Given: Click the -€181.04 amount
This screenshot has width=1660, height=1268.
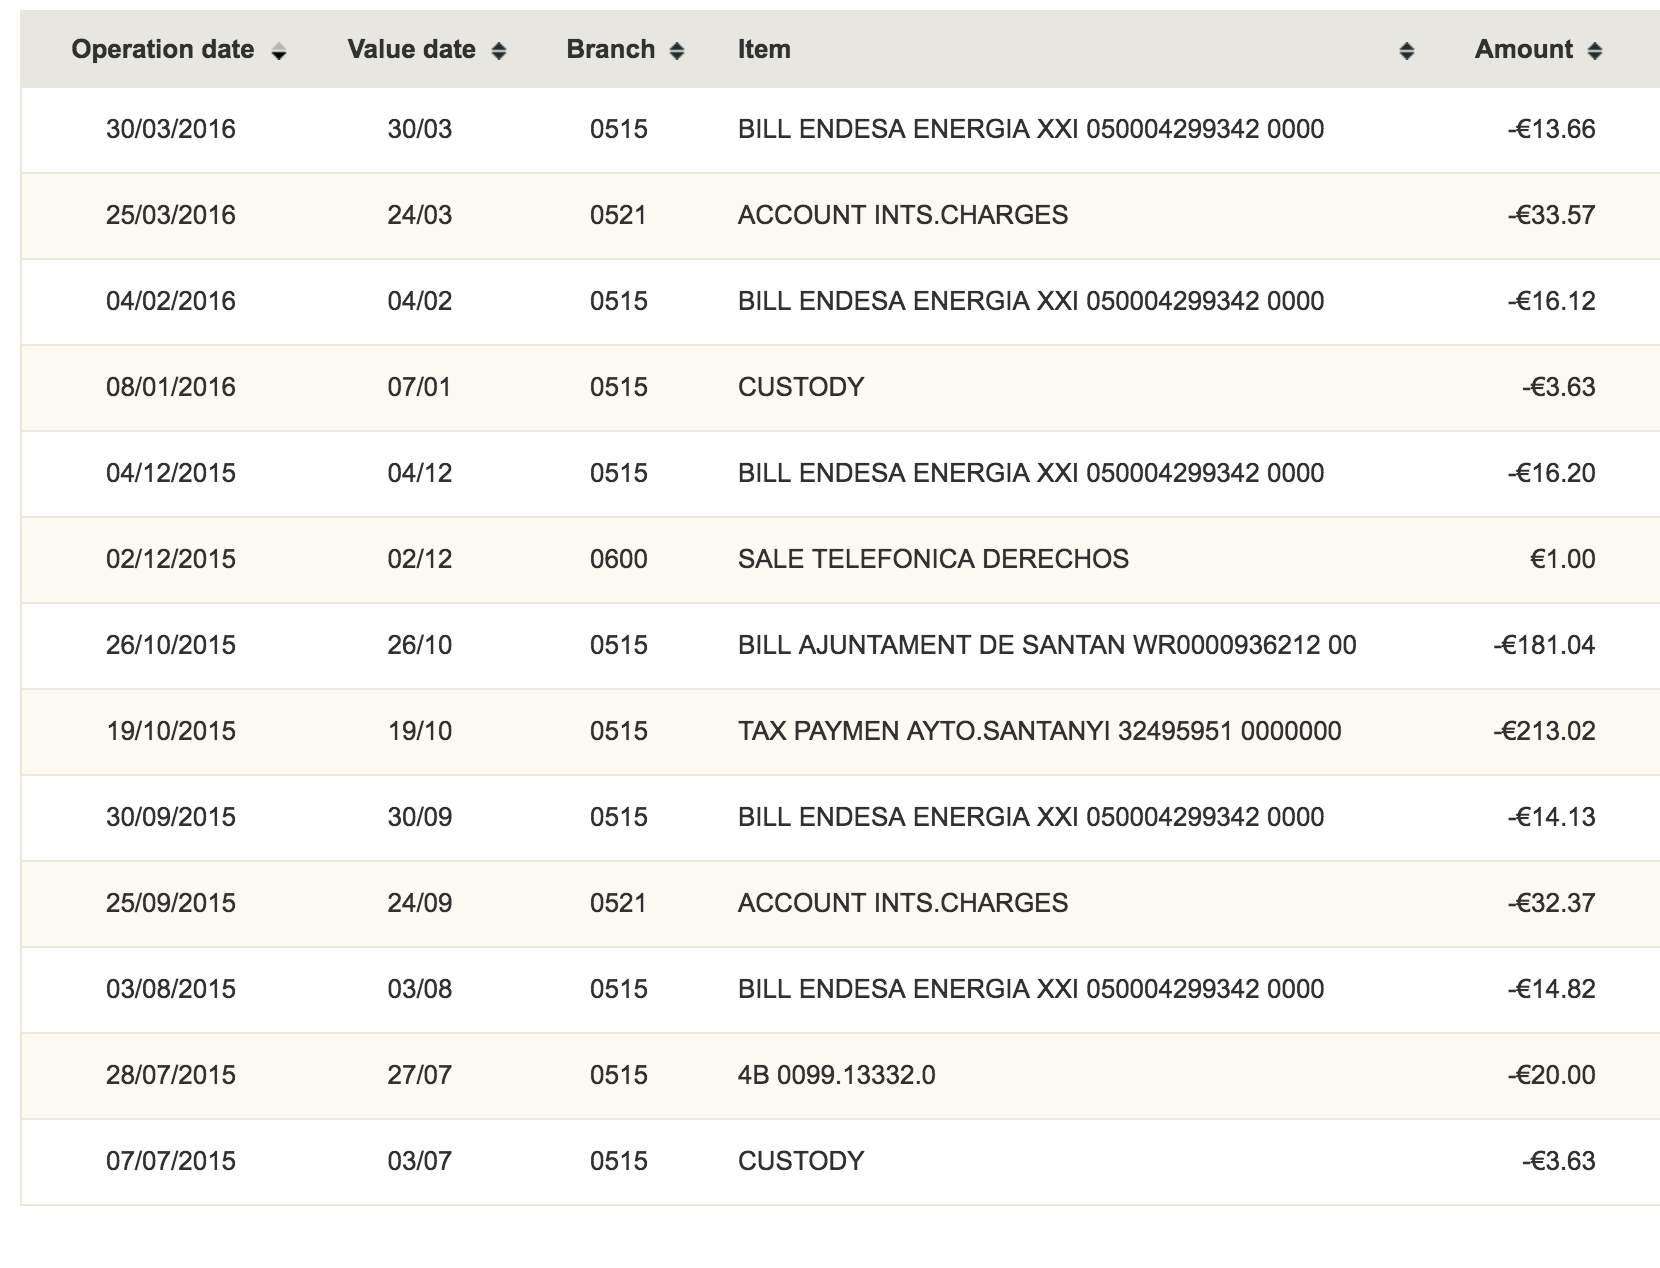Looking at the screenshot, I should point(1544,645).
